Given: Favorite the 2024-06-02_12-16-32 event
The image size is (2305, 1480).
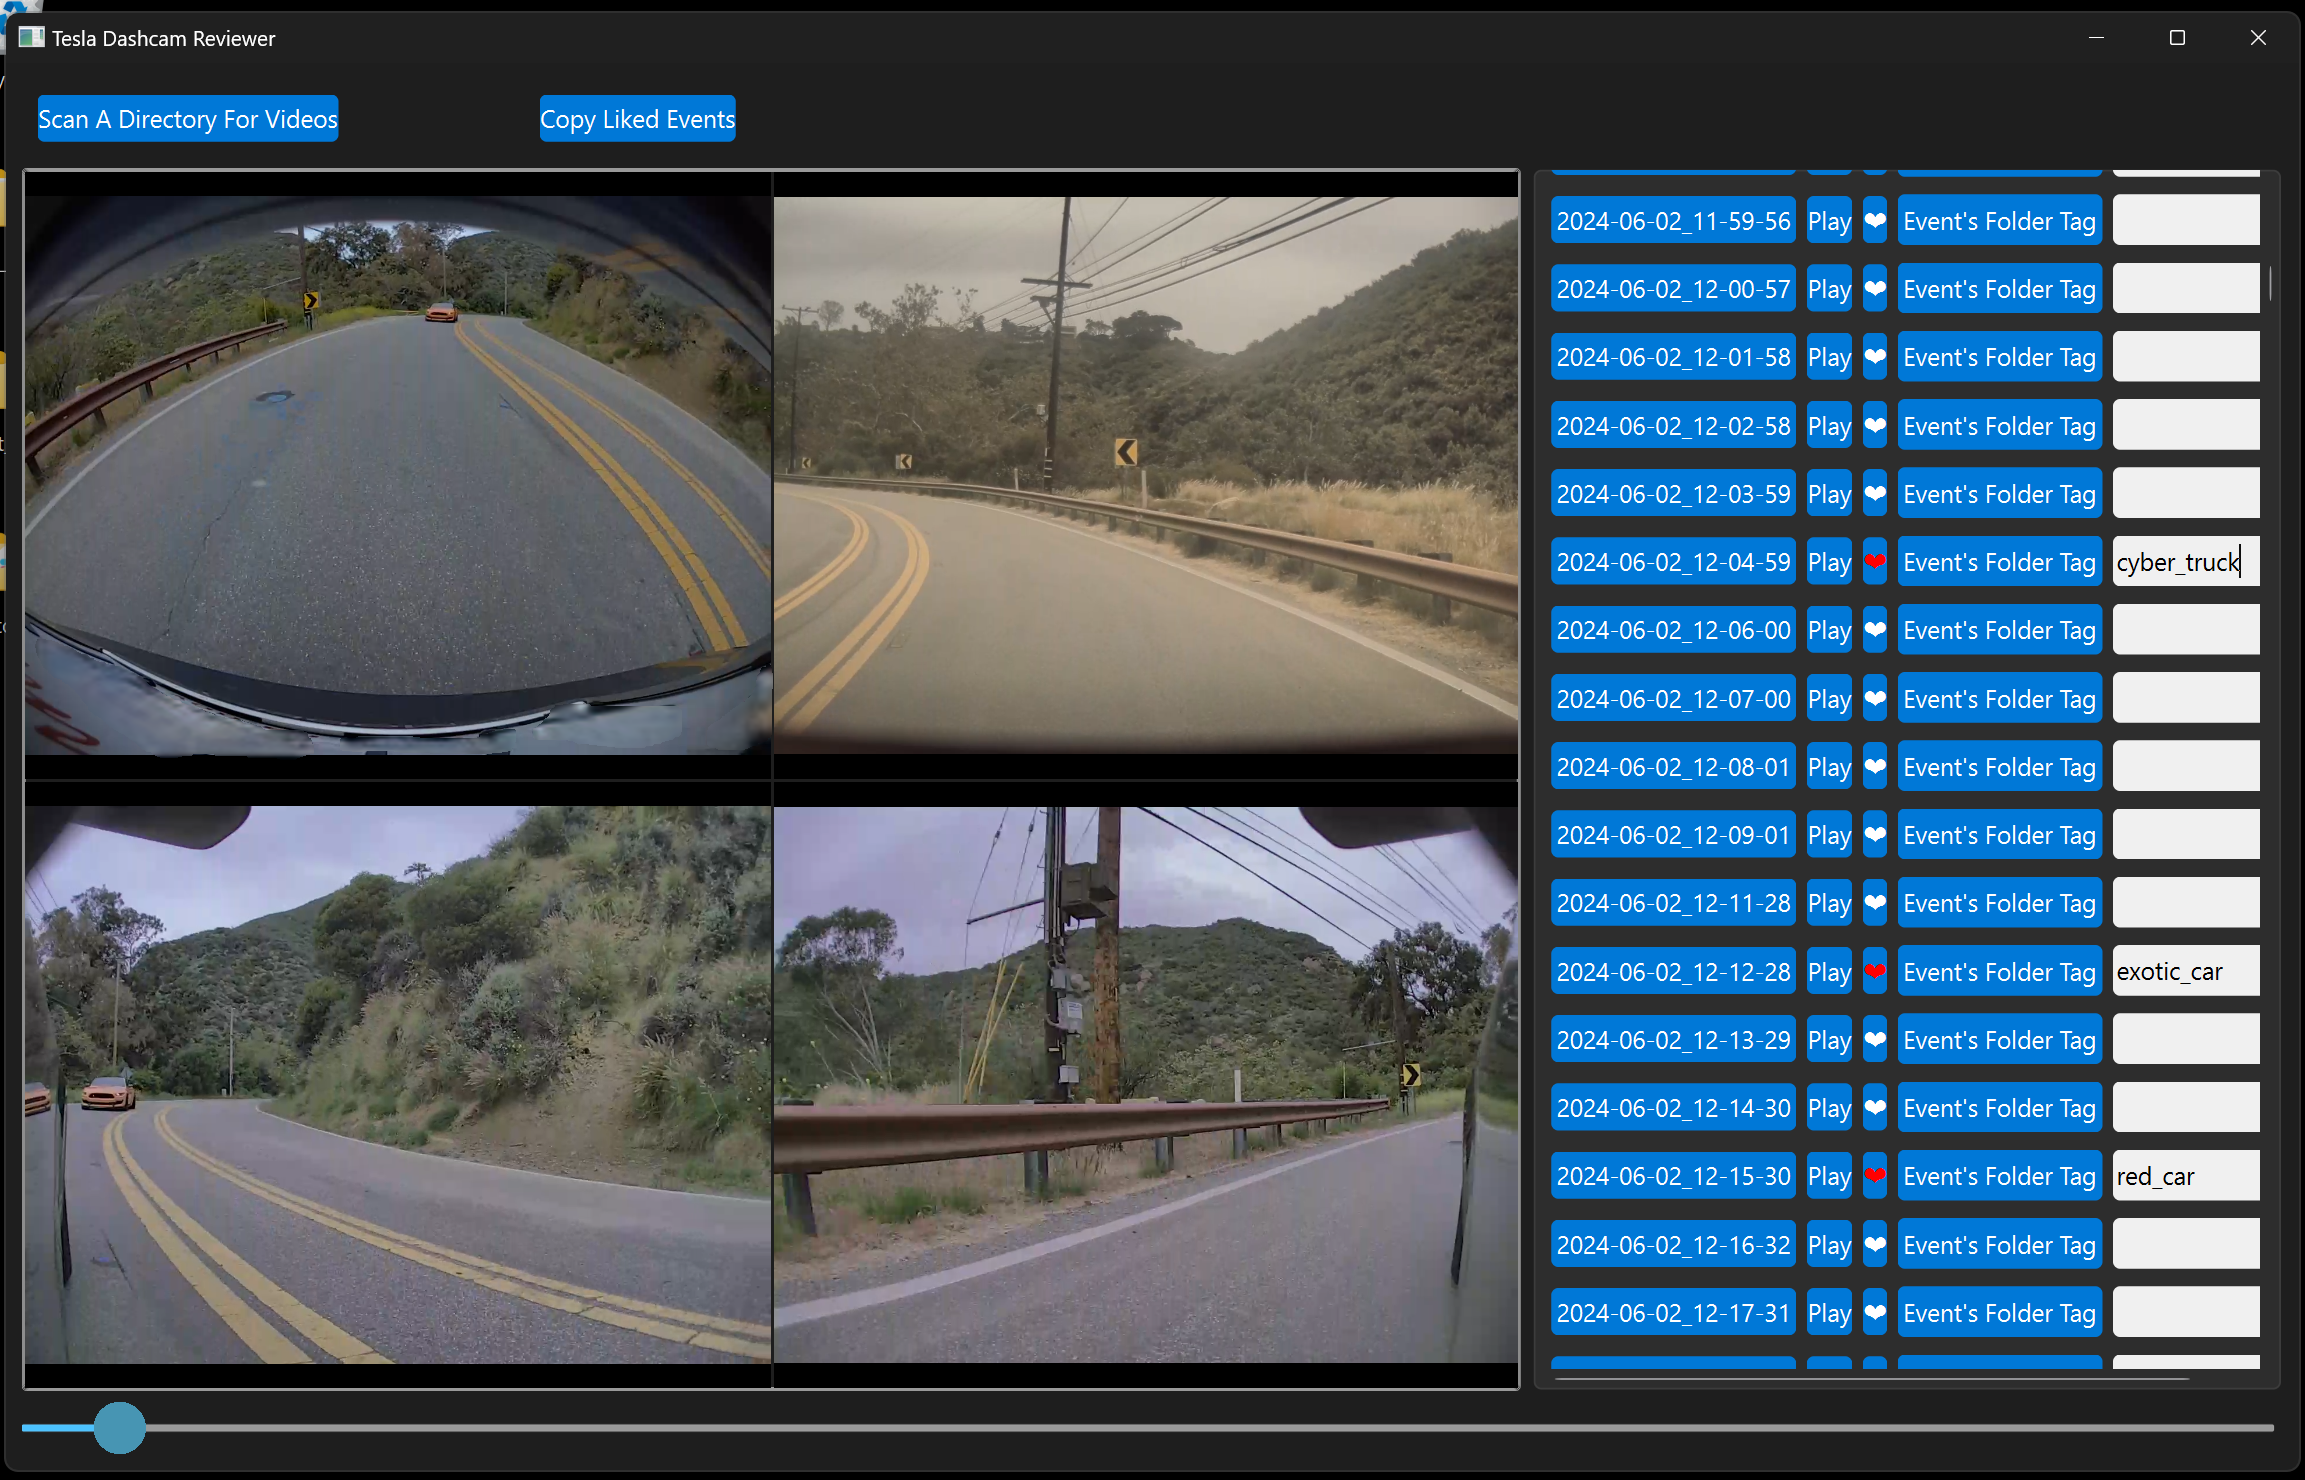Looking at the screenshot, I should (1875, 1245).
